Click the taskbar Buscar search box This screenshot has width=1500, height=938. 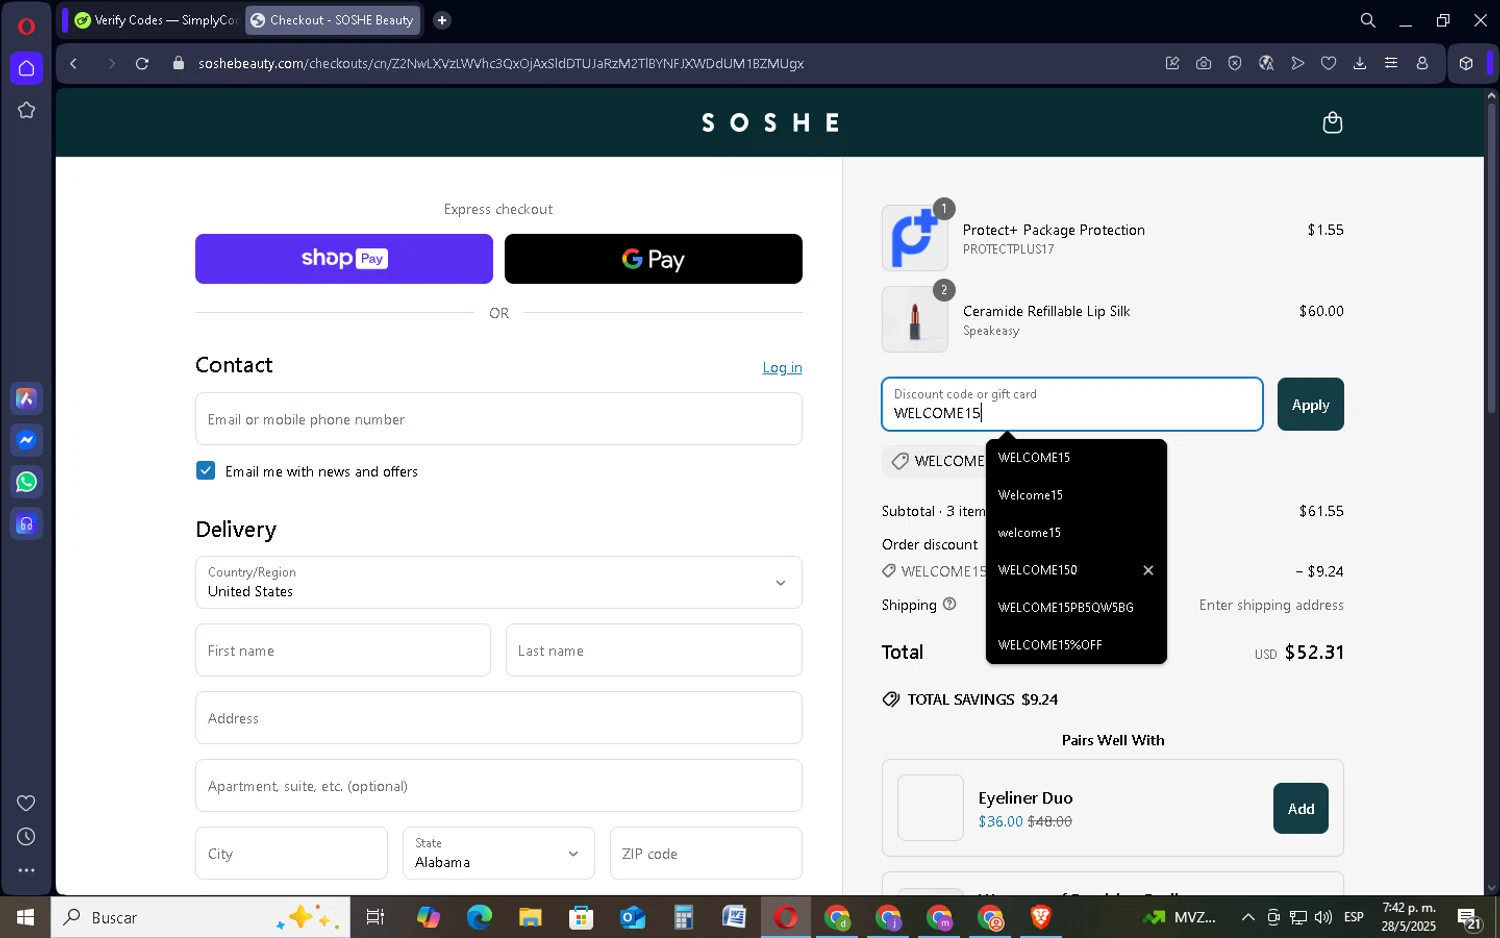tap(200, 917)
